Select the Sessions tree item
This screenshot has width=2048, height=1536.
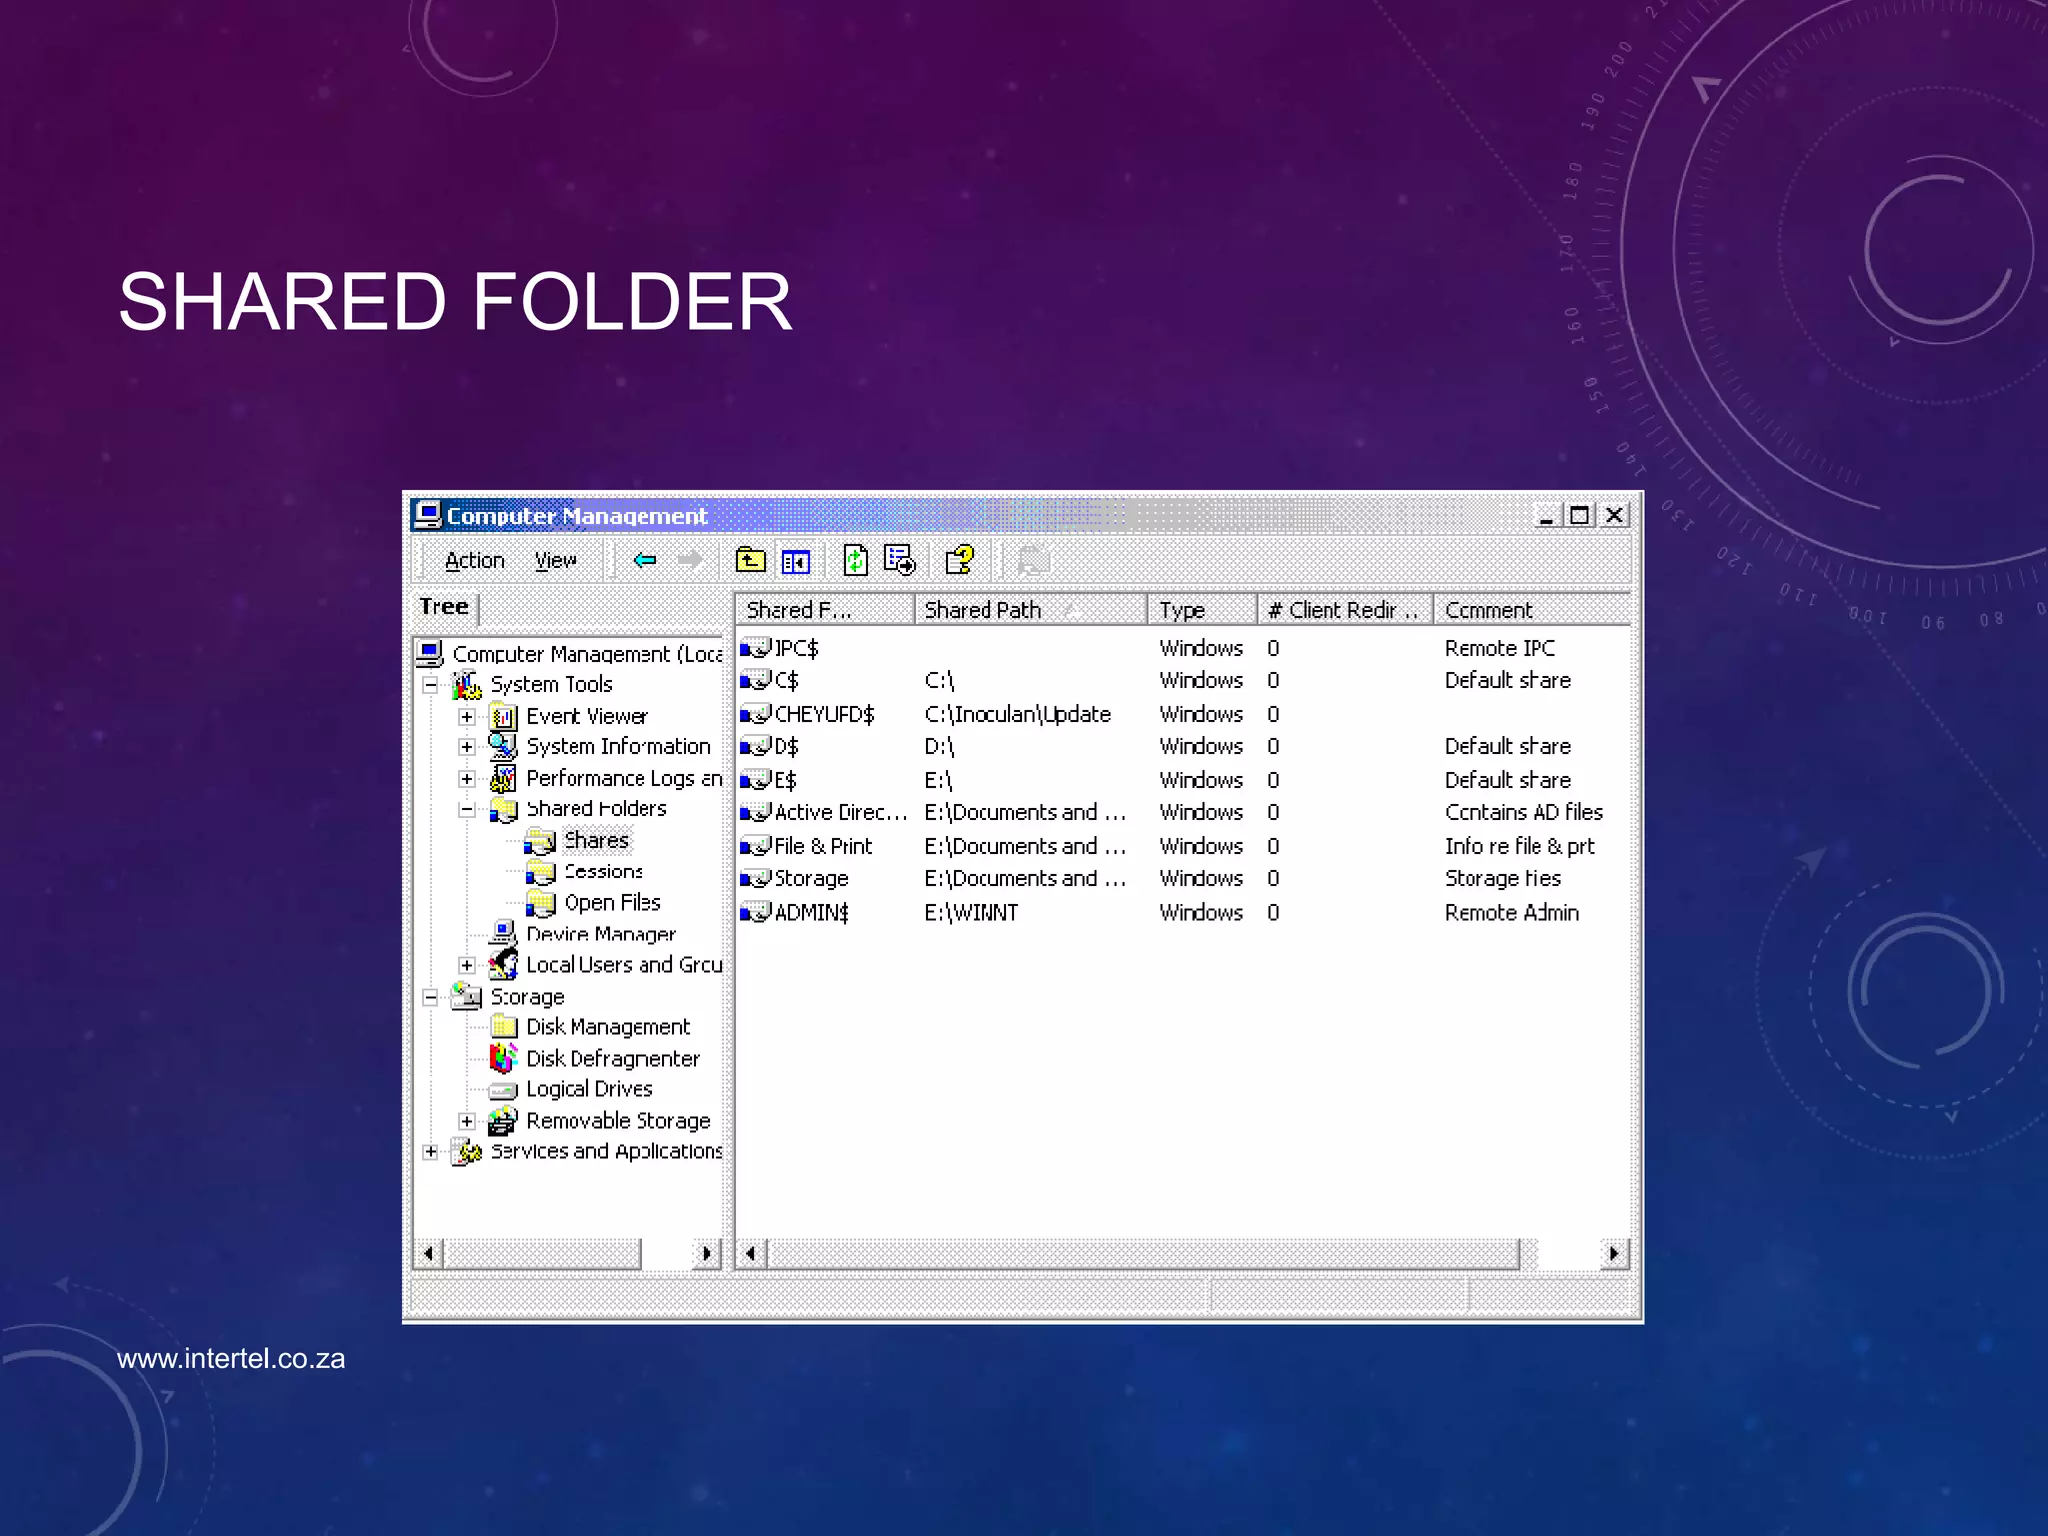(603, 872)
